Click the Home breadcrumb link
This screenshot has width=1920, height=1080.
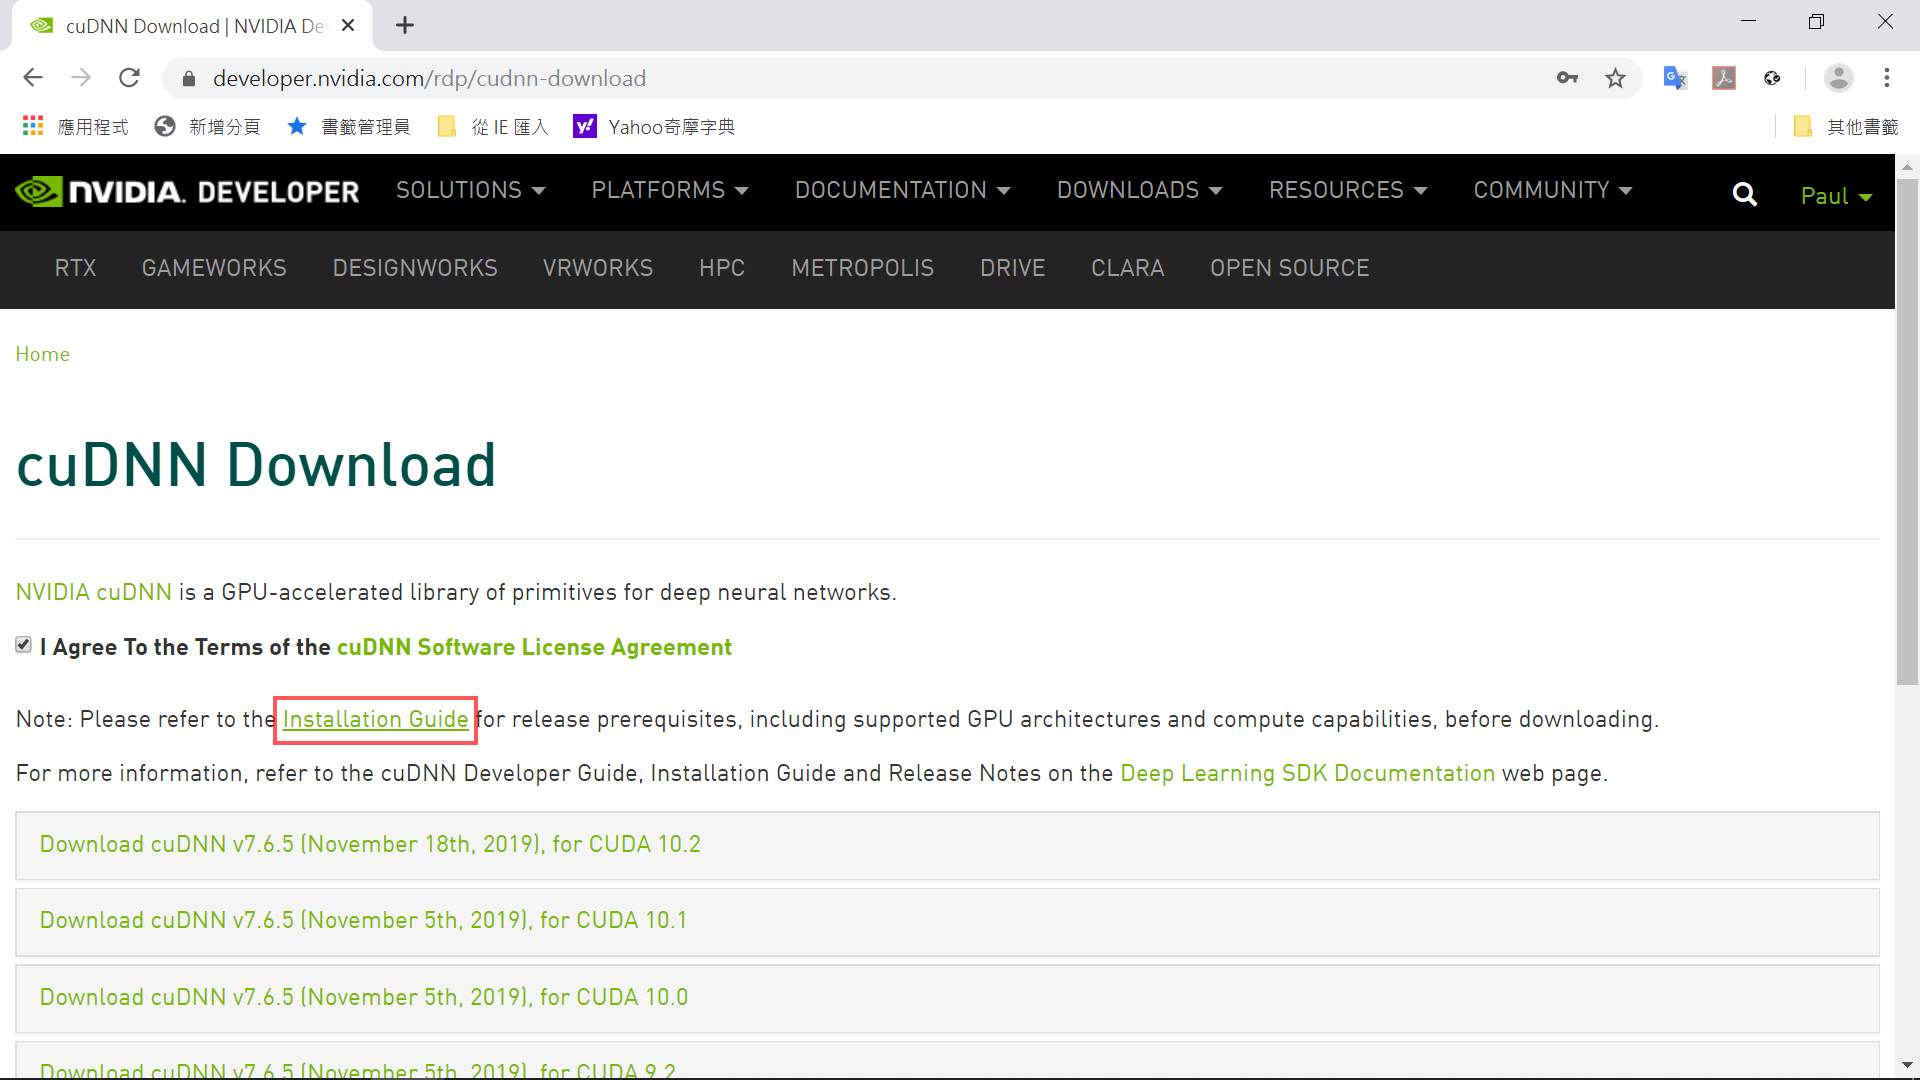(43, 354)
